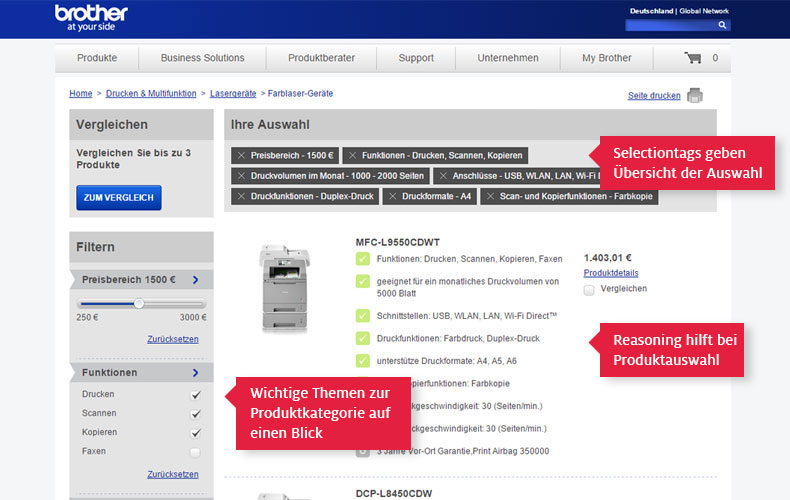Viewport: 790px width, 500px height.
Task: Click the DCP-L8450CDW product title
Action: (x=393, y=493)
